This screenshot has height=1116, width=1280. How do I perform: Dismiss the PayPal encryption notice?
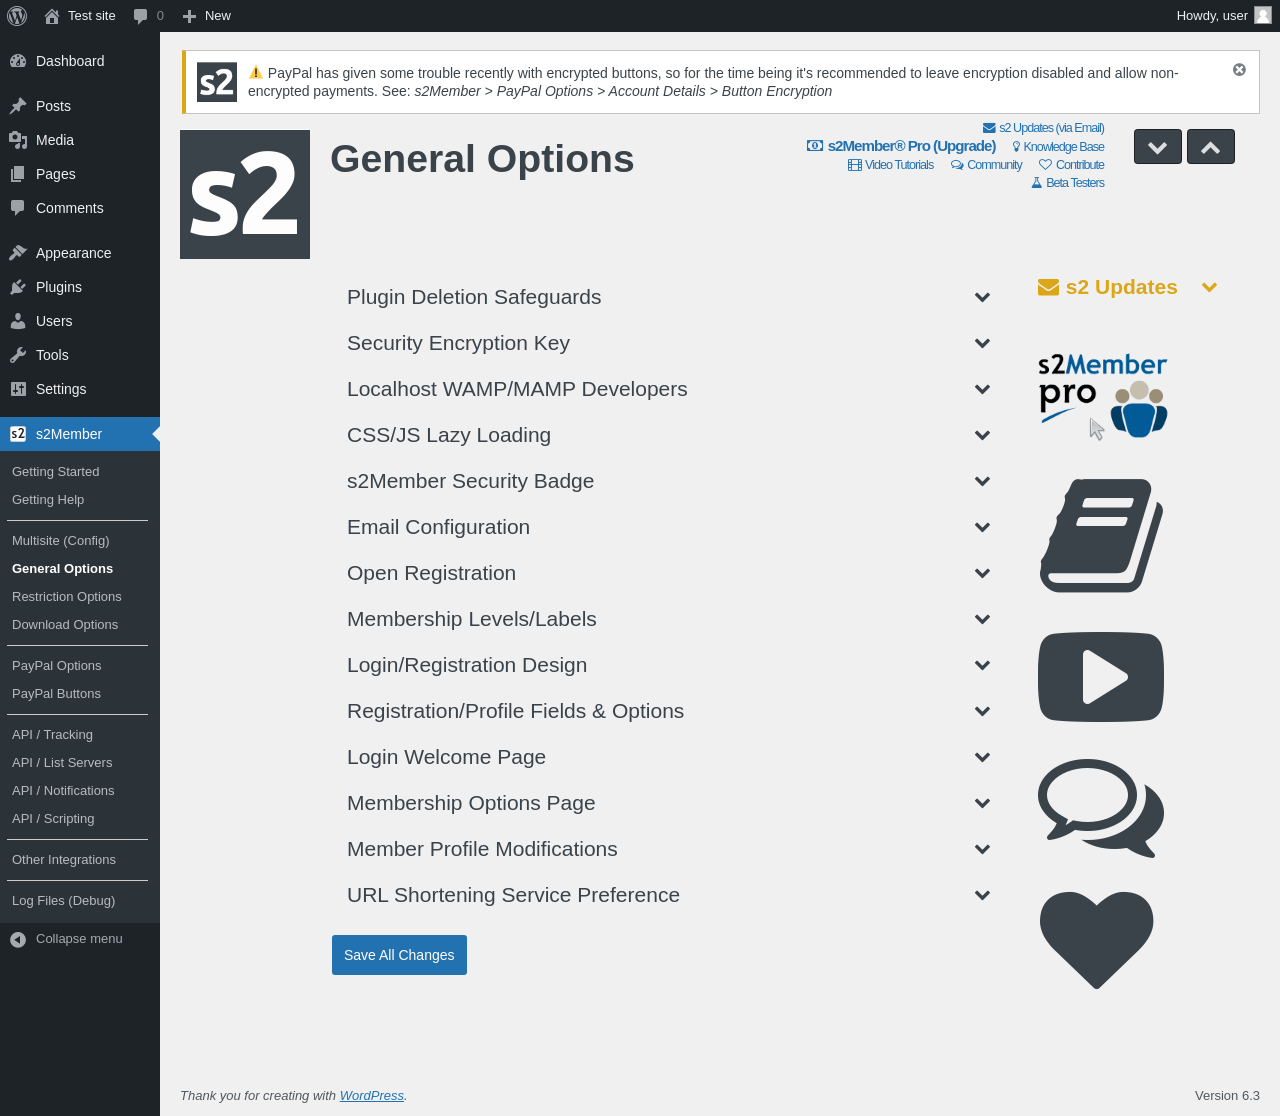(x=1239, y=70)
